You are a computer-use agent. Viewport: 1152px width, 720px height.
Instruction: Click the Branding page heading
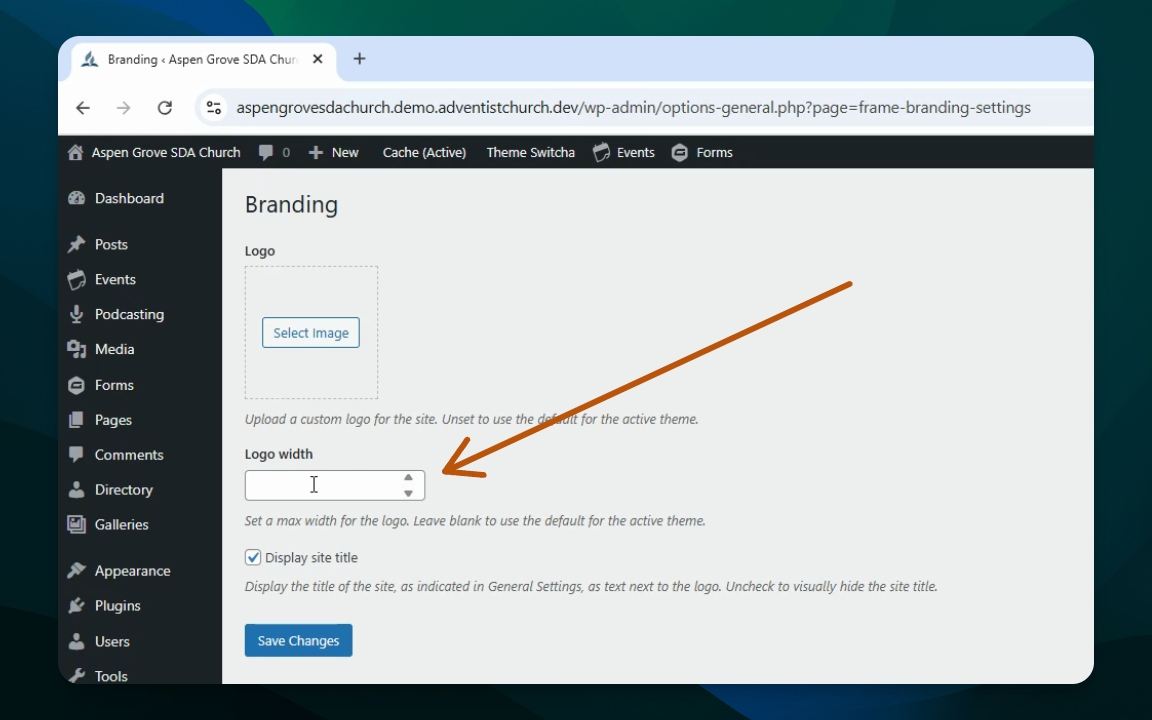pyautogui.click(x=291, y=204)
